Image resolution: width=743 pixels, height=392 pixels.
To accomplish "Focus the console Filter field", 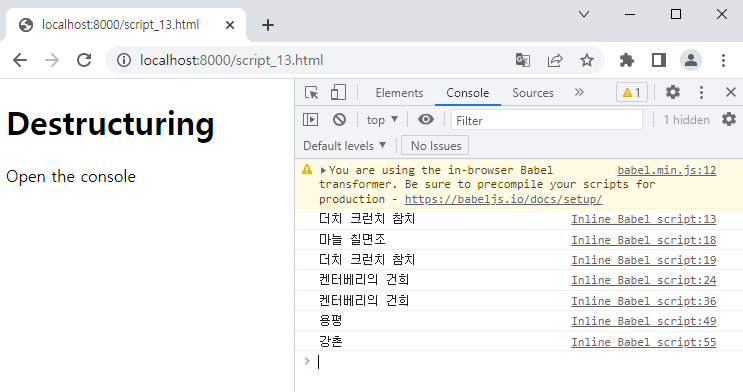I will 547,120.
